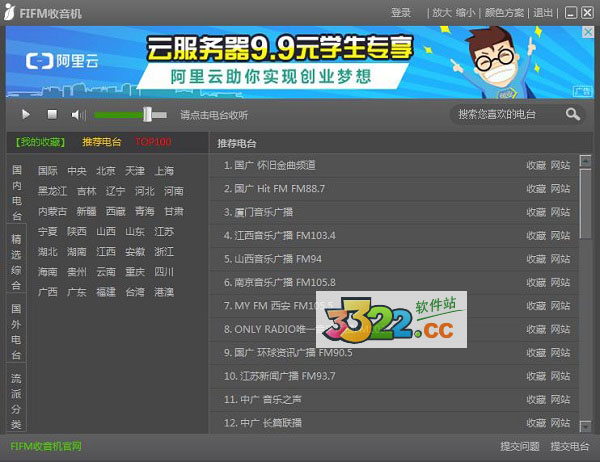
Task: Select the 推荐电台 tab
Action: [100, 142]
